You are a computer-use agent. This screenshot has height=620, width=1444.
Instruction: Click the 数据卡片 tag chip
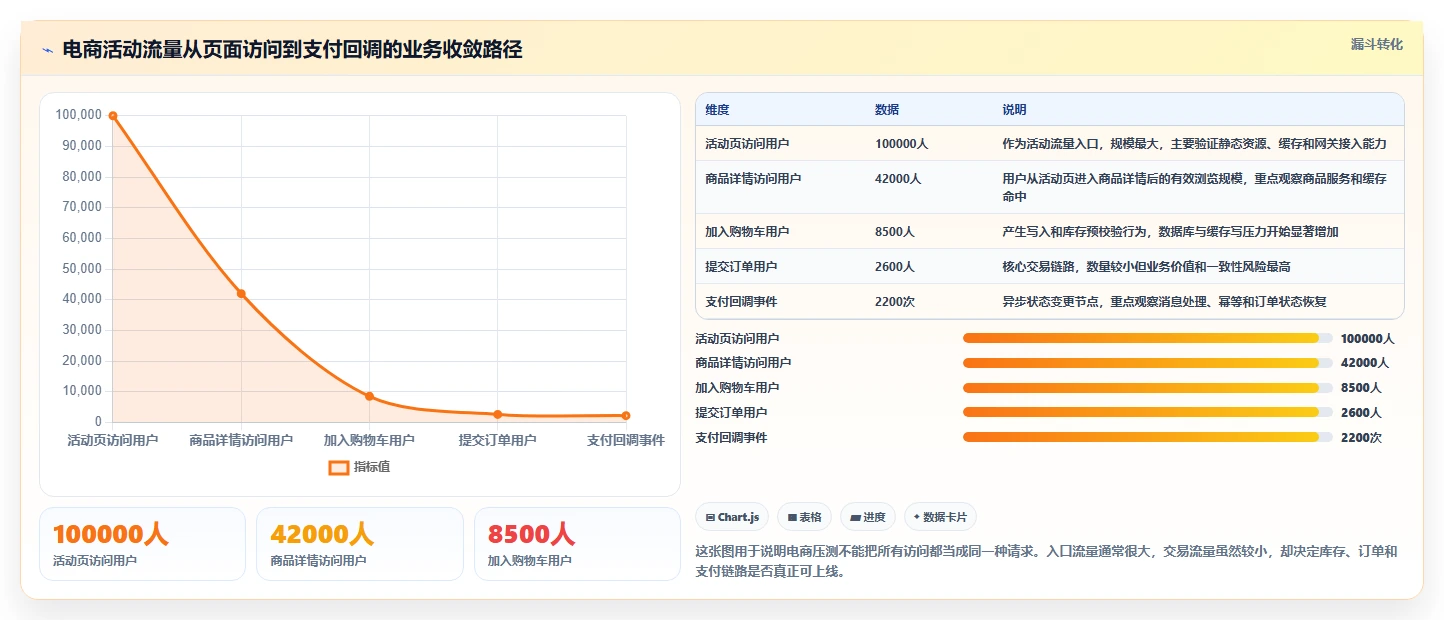(x=940, y=517)
